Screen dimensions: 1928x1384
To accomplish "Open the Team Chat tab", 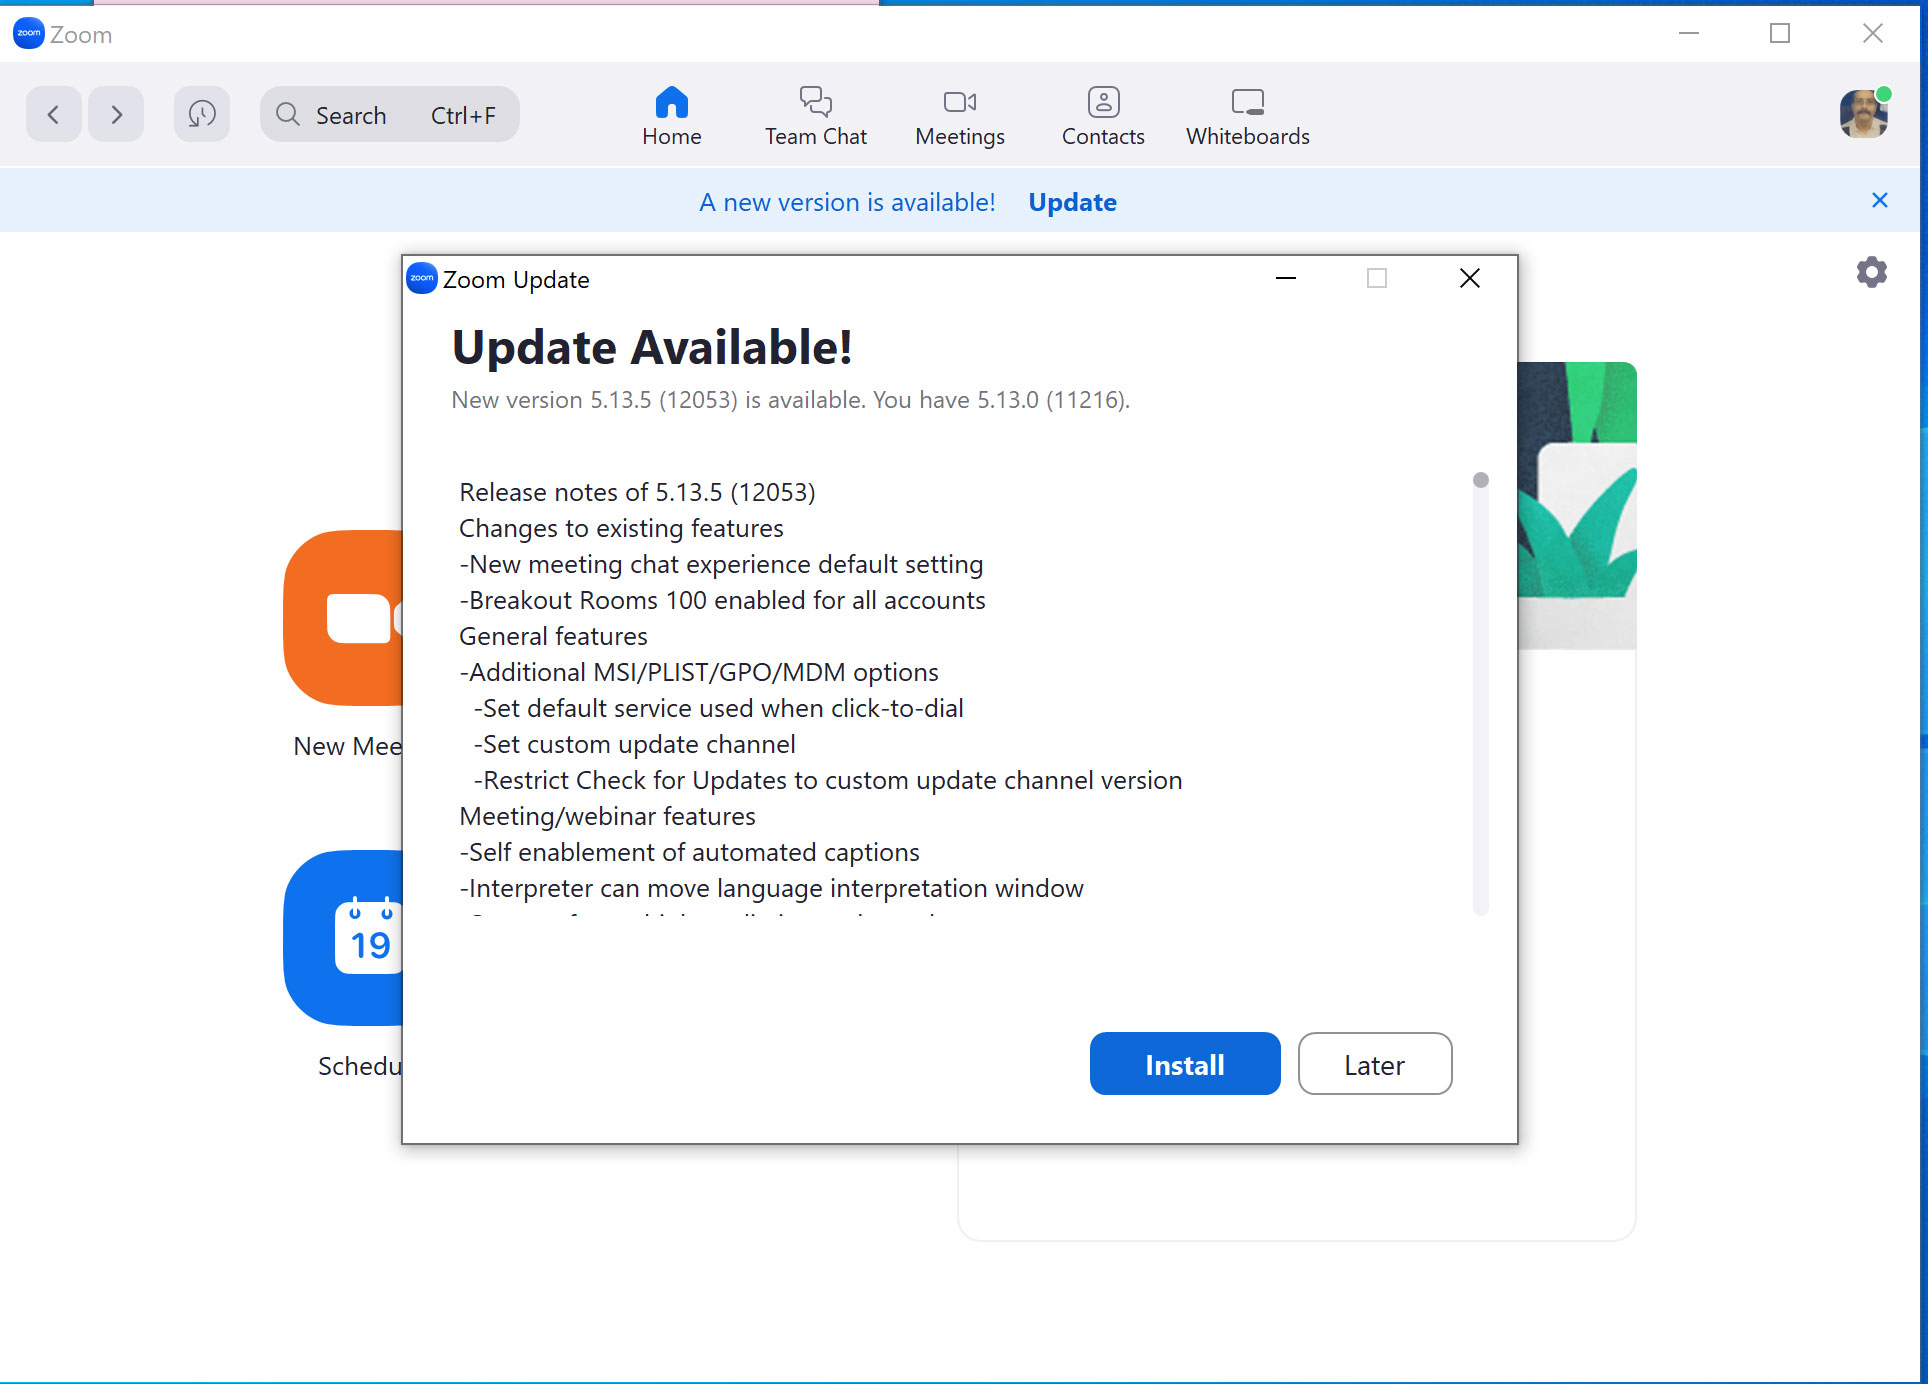I will click(x=815, y=116).
